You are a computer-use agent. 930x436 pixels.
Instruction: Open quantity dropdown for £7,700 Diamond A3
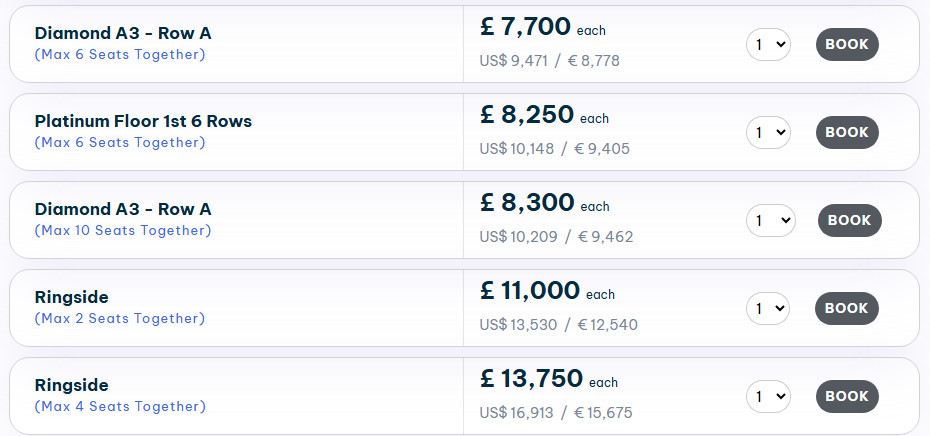coord(768,45)
